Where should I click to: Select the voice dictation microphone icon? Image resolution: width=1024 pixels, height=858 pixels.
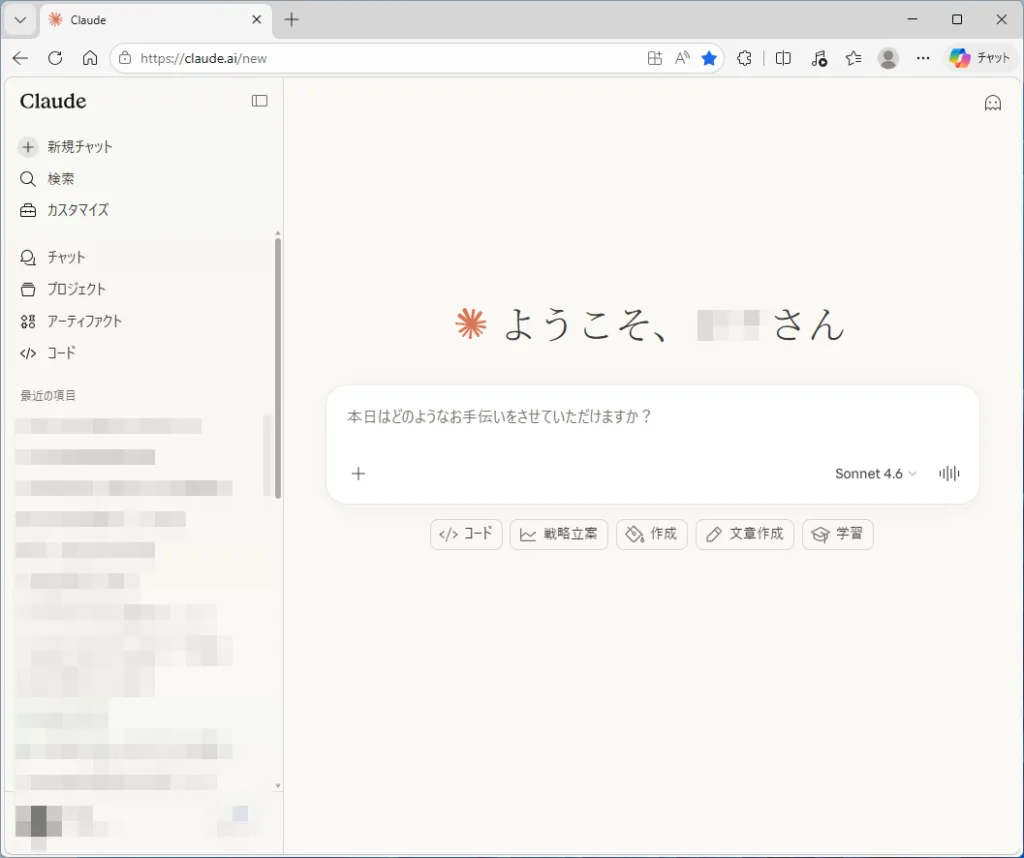coord(948,473)
